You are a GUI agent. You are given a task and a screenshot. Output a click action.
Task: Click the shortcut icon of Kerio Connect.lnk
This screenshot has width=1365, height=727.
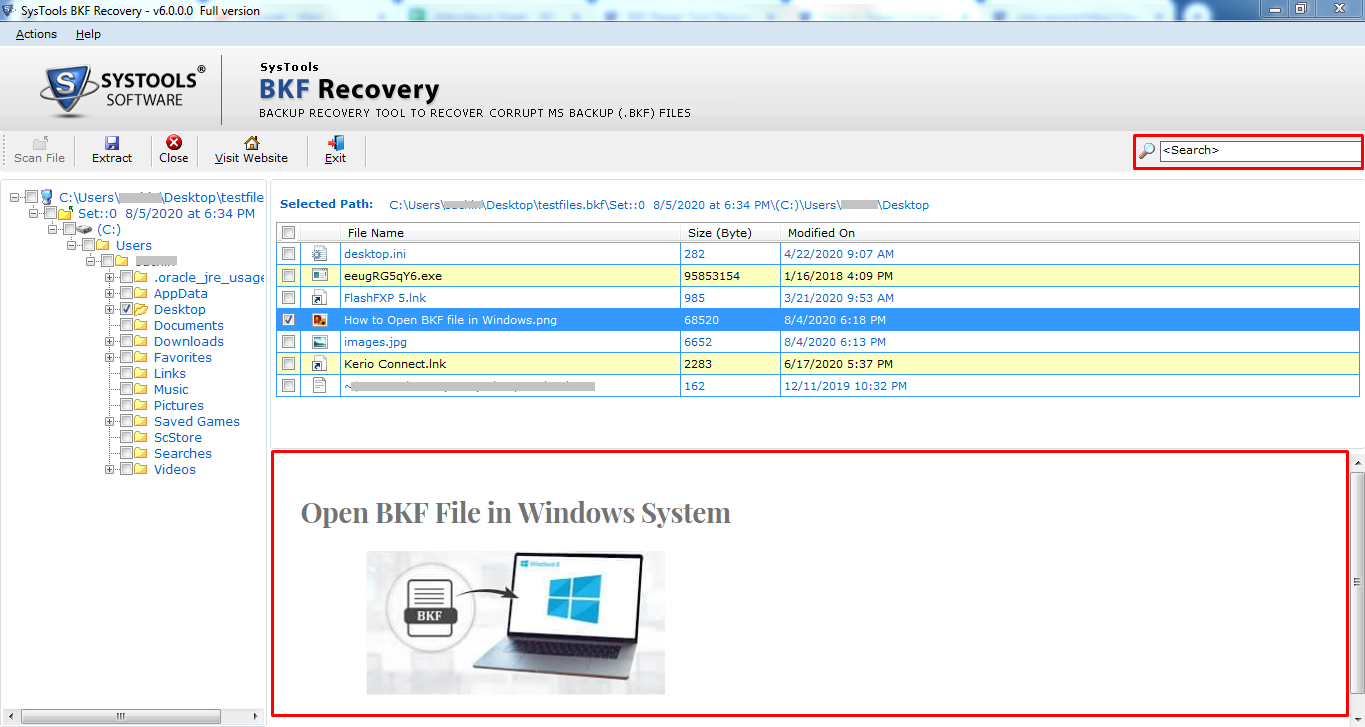320,364
